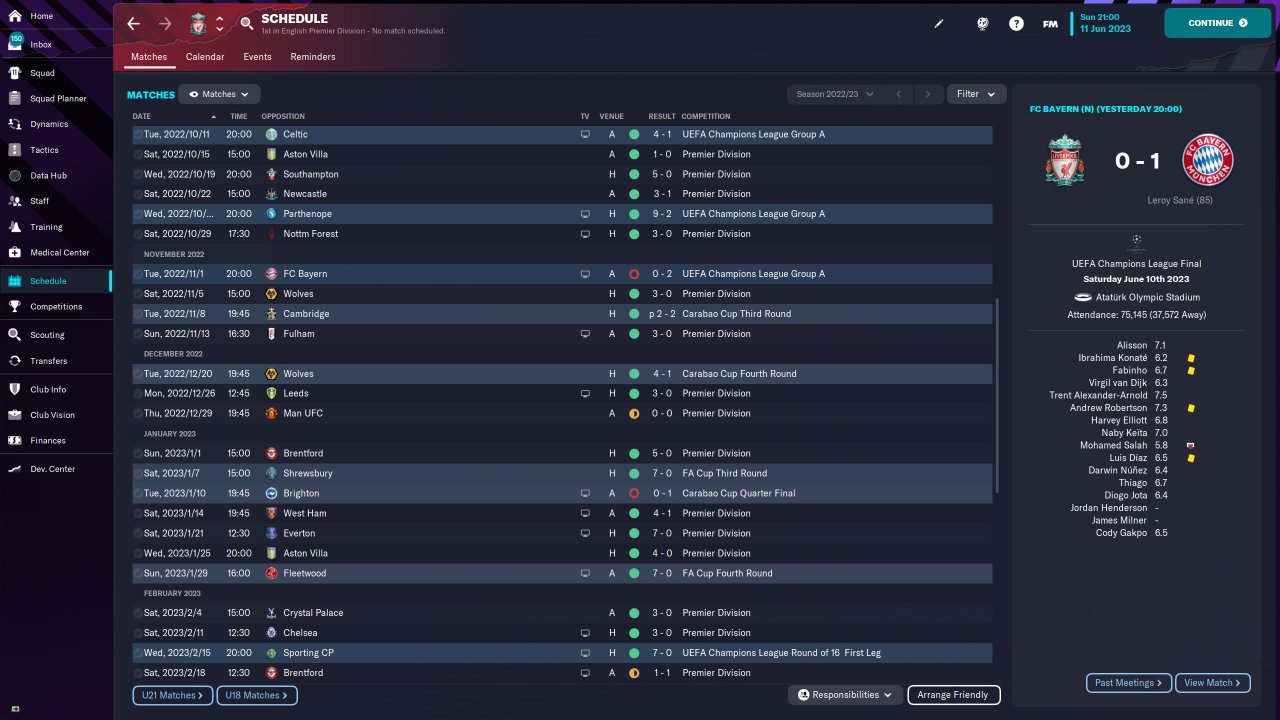1280x720 pixels.
Task: Switch to the Reminders tab
Action: click(x=313, y=57)
